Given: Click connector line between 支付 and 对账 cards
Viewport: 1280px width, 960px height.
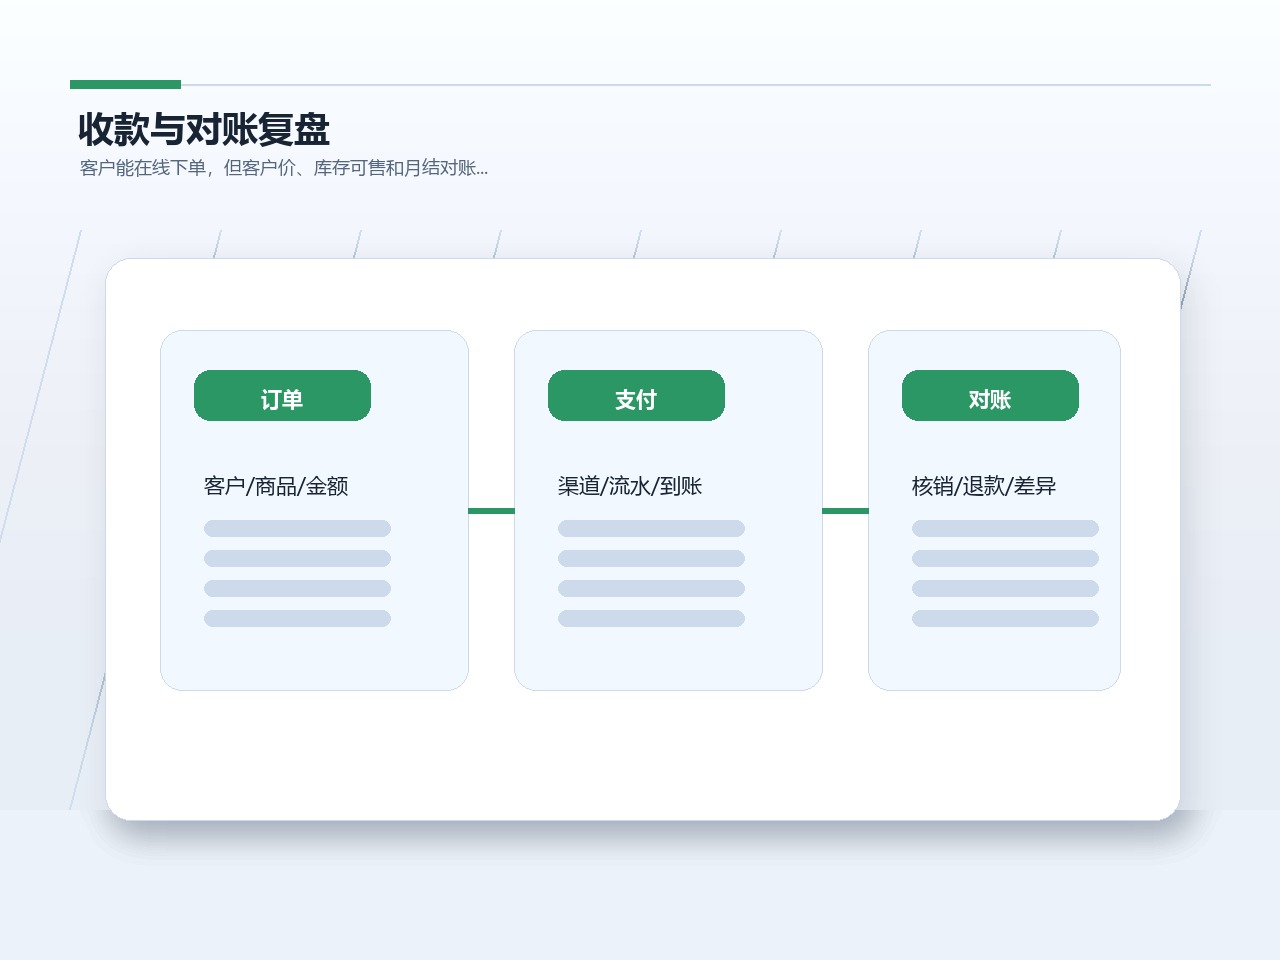Looking at the screenshot, I should click(x=845, y=511).
